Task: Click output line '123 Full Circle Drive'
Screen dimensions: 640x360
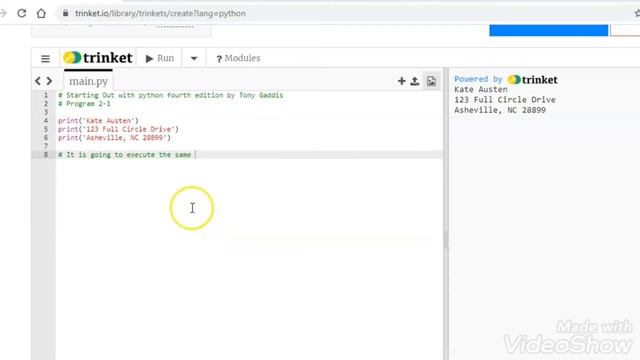Action: tap(505, 100)
